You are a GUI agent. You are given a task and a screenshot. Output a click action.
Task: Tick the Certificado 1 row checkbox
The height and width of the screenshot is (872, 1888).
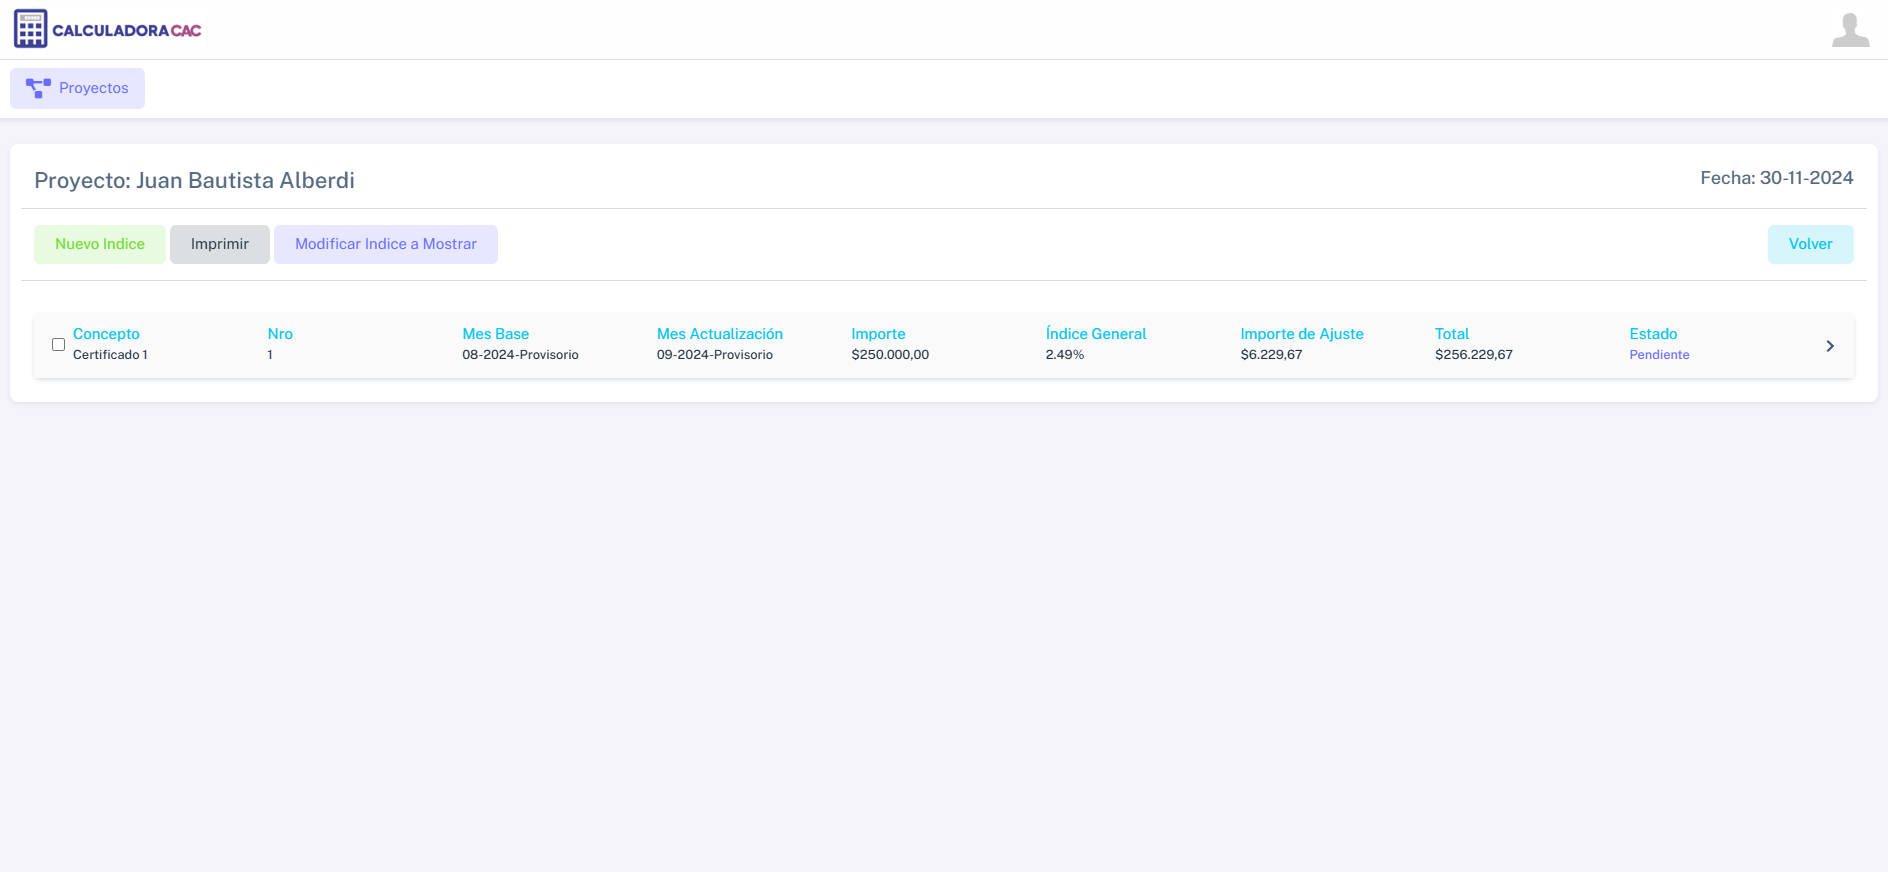tap(59, 345)
